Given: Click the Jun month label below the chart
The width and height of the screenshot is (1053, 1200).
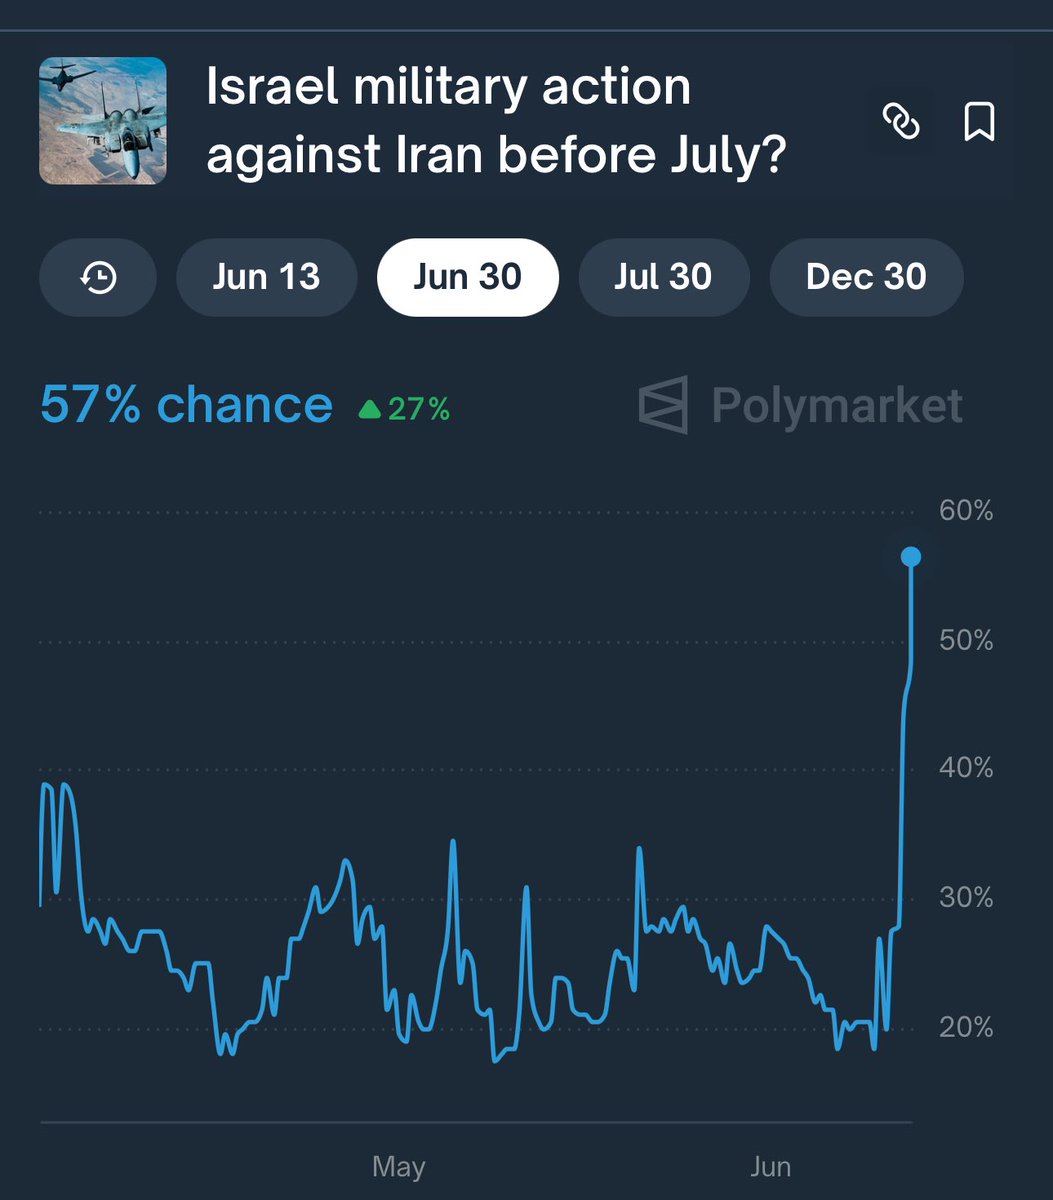Looking at the screenshot, I should pos(770,1166).
